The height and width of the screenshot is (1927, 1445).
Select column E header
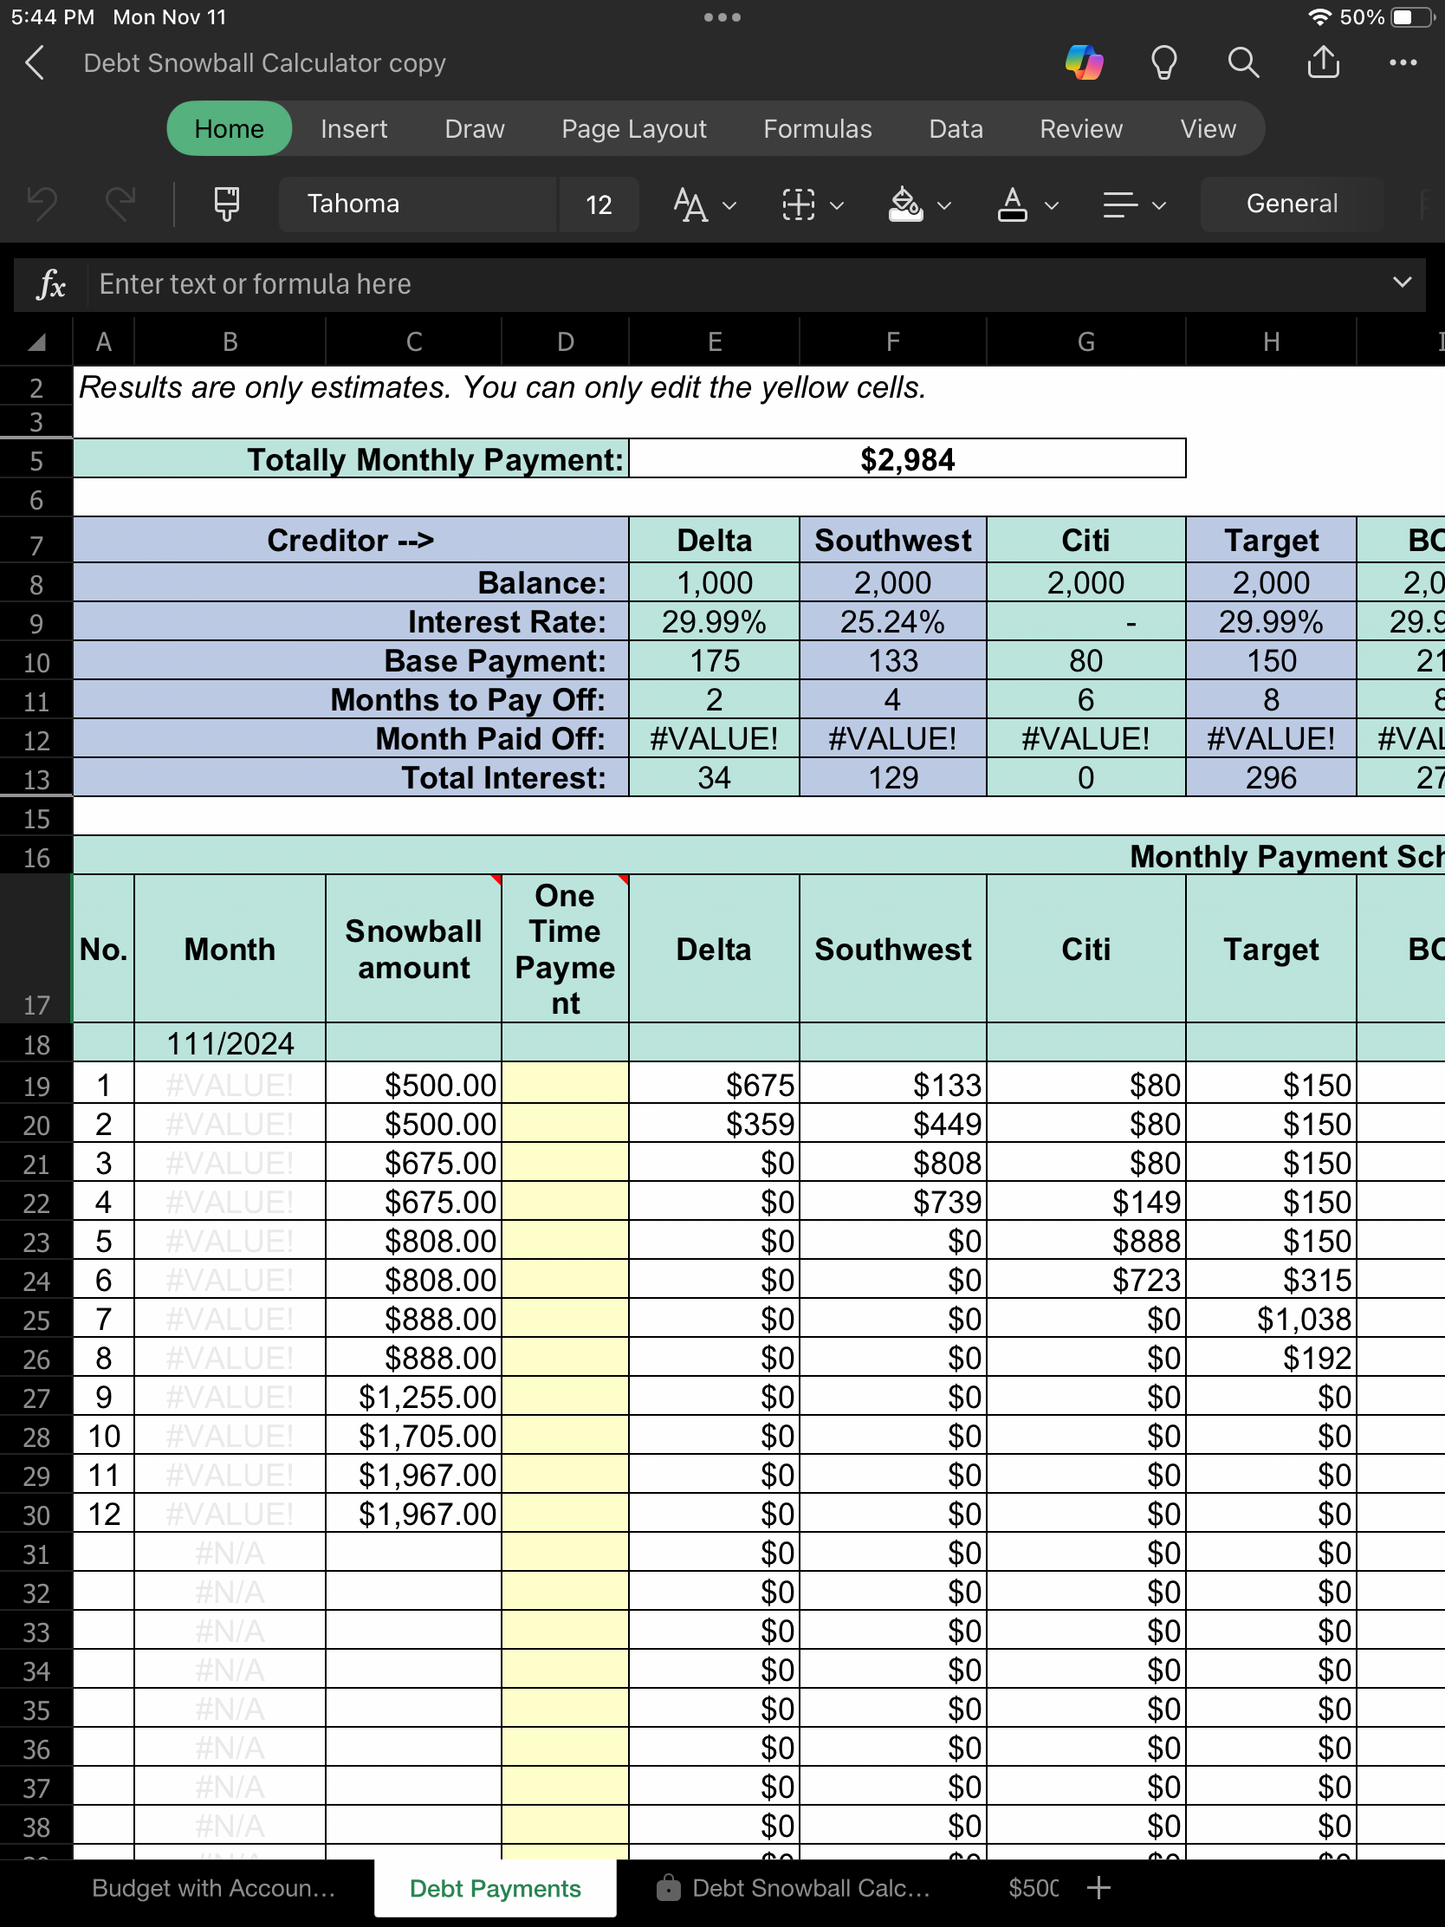714,342
